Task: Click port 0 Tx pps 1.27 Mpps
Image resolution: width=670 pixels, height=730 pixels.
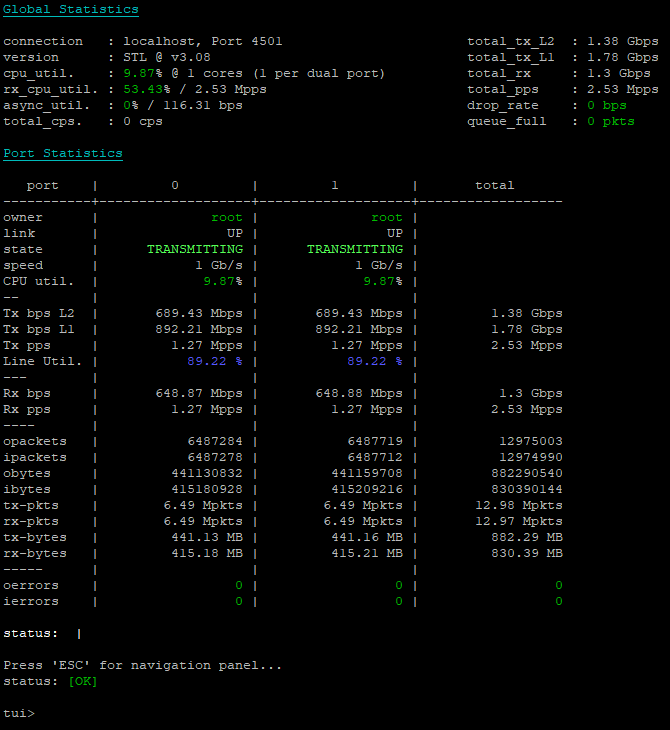Action: (207, 345)
